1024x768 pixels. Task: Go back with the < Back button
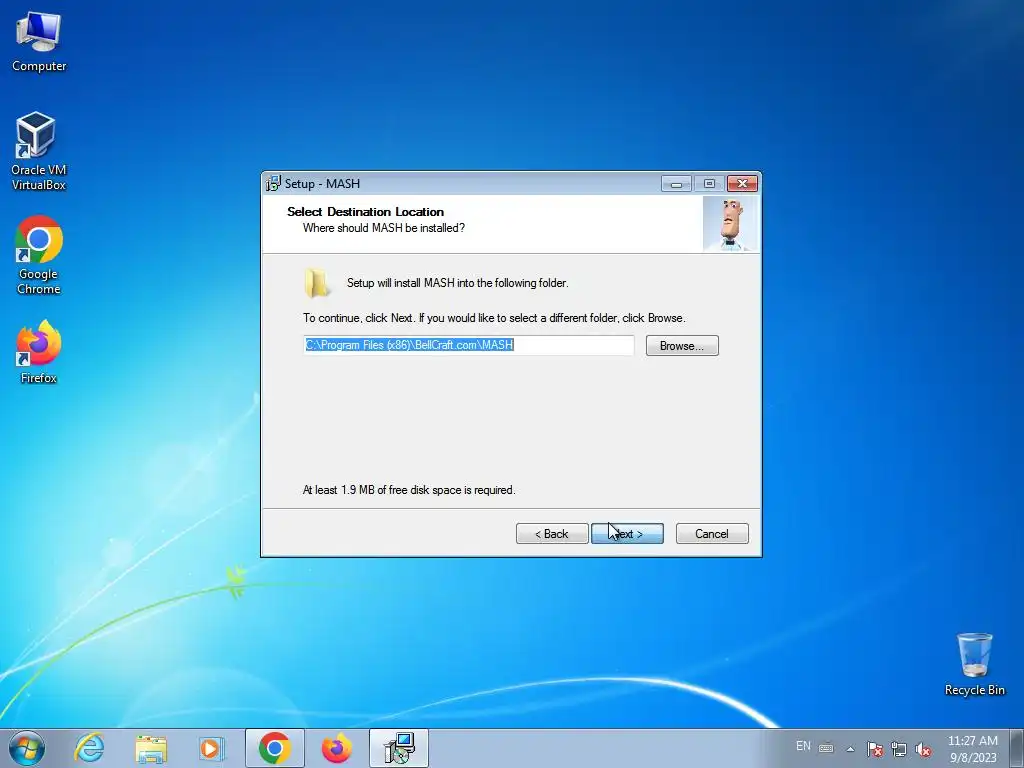[552, 534]
